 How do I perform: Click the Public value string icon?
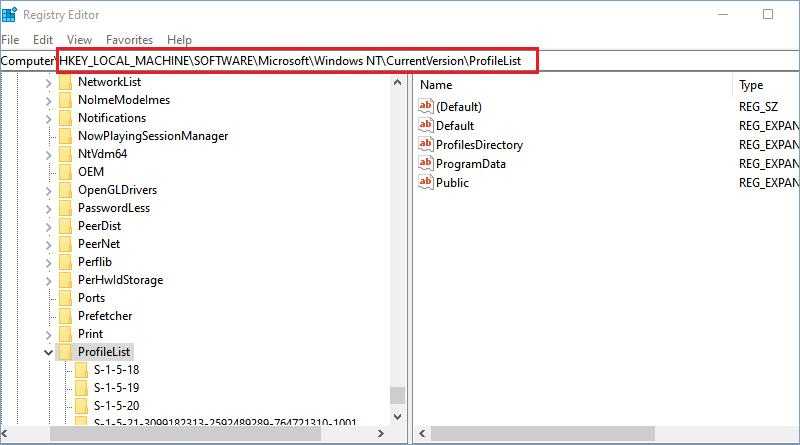[426, 182]
